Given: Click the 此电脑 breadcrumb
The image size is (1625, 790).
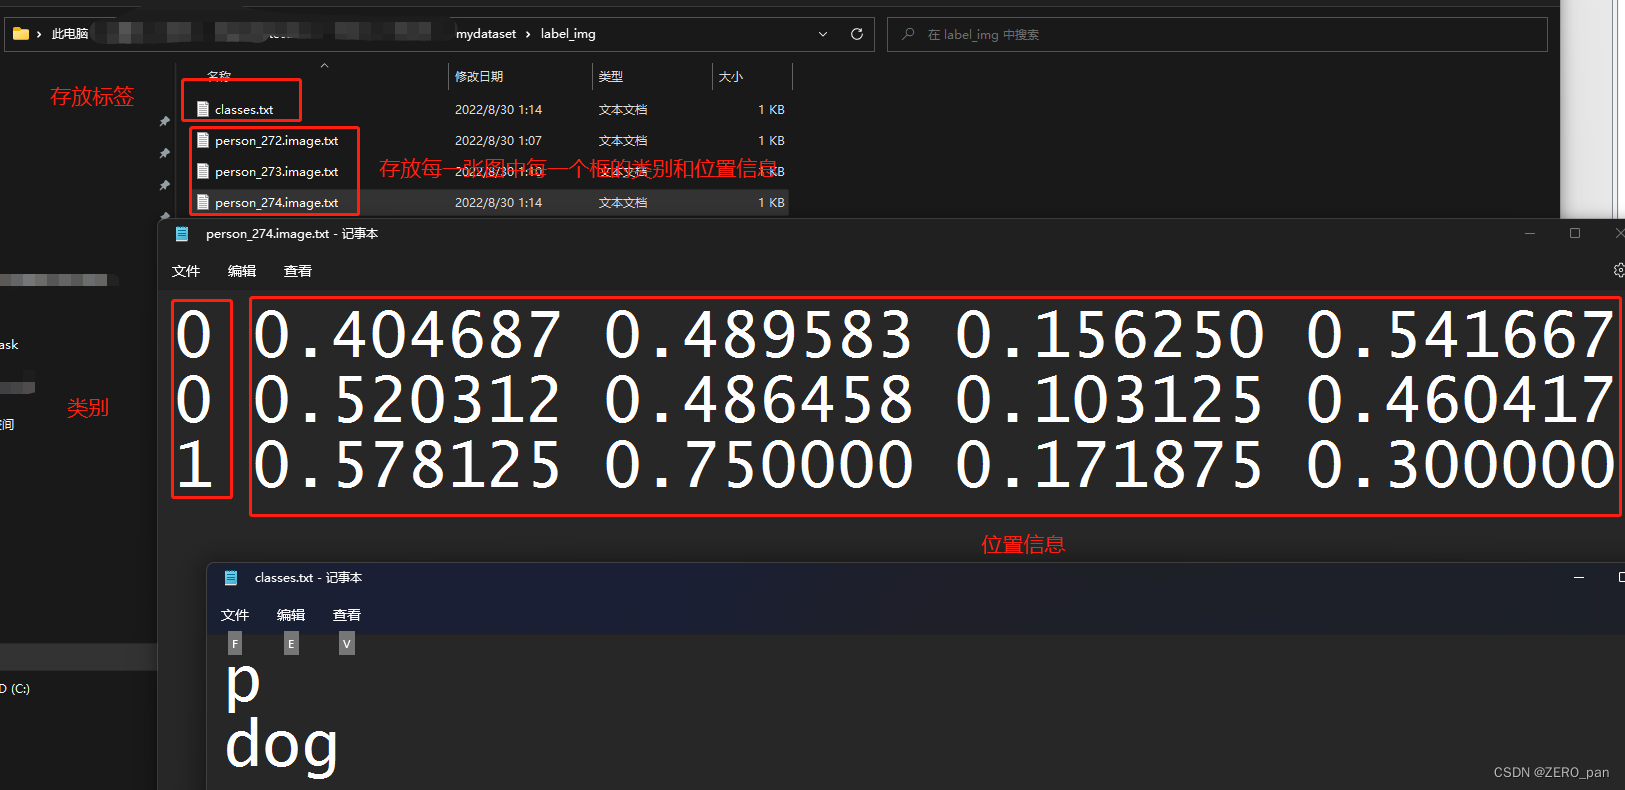Looking at the screenshot, I should [70, 34].
